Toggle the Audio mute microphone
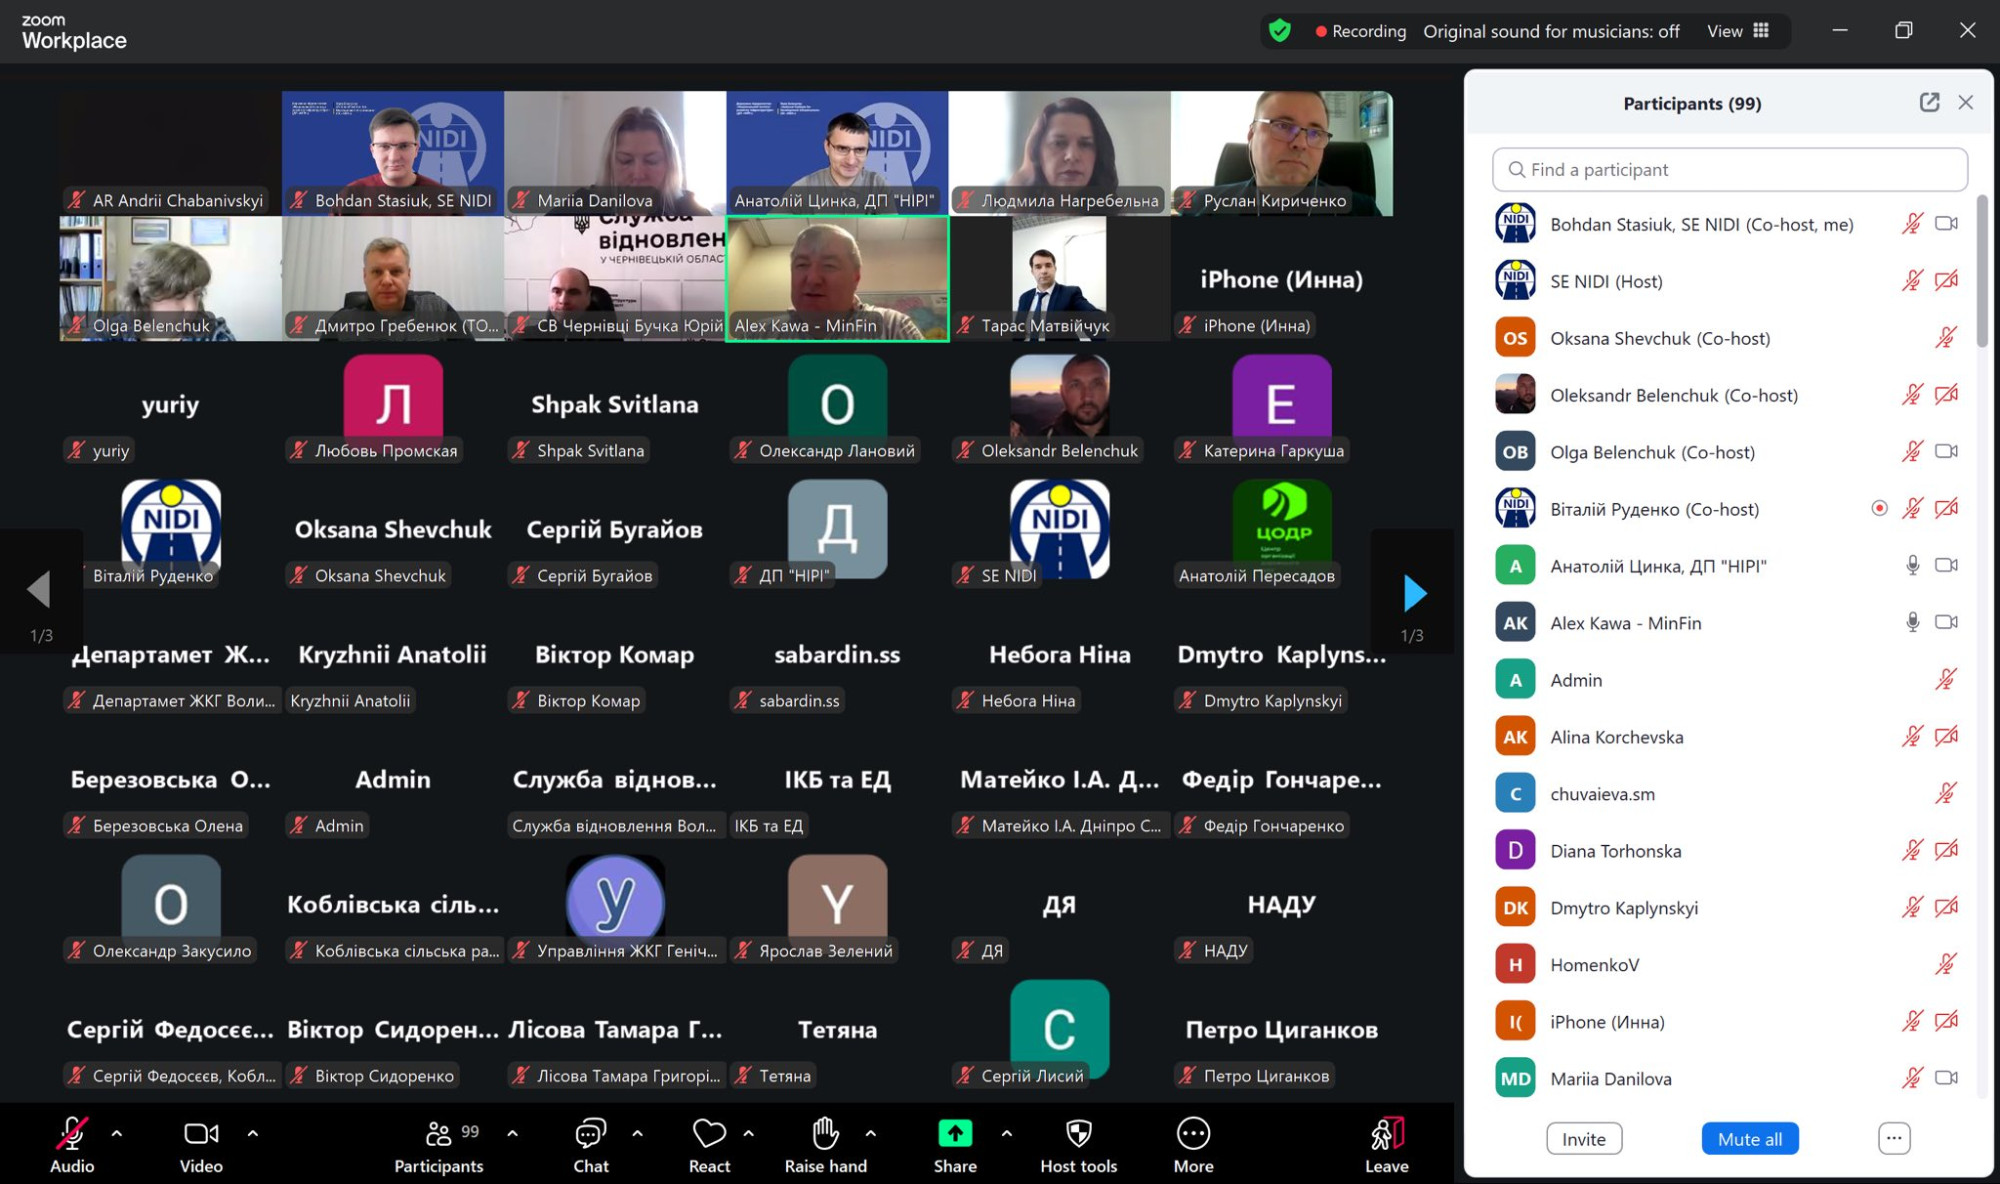2000x1184 pixels. point(71,1134)
